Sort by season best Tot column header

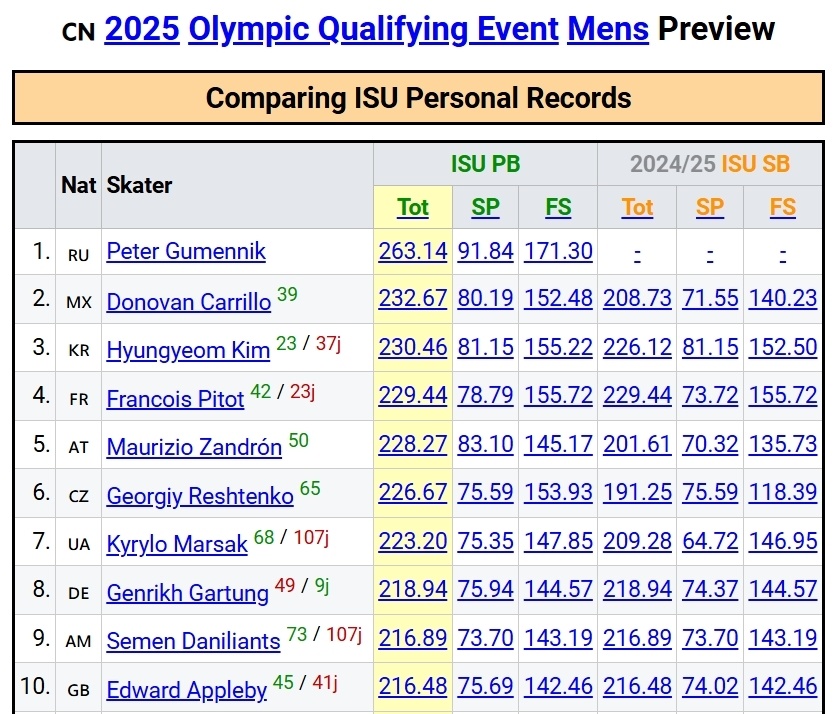(x=637, y=207)
